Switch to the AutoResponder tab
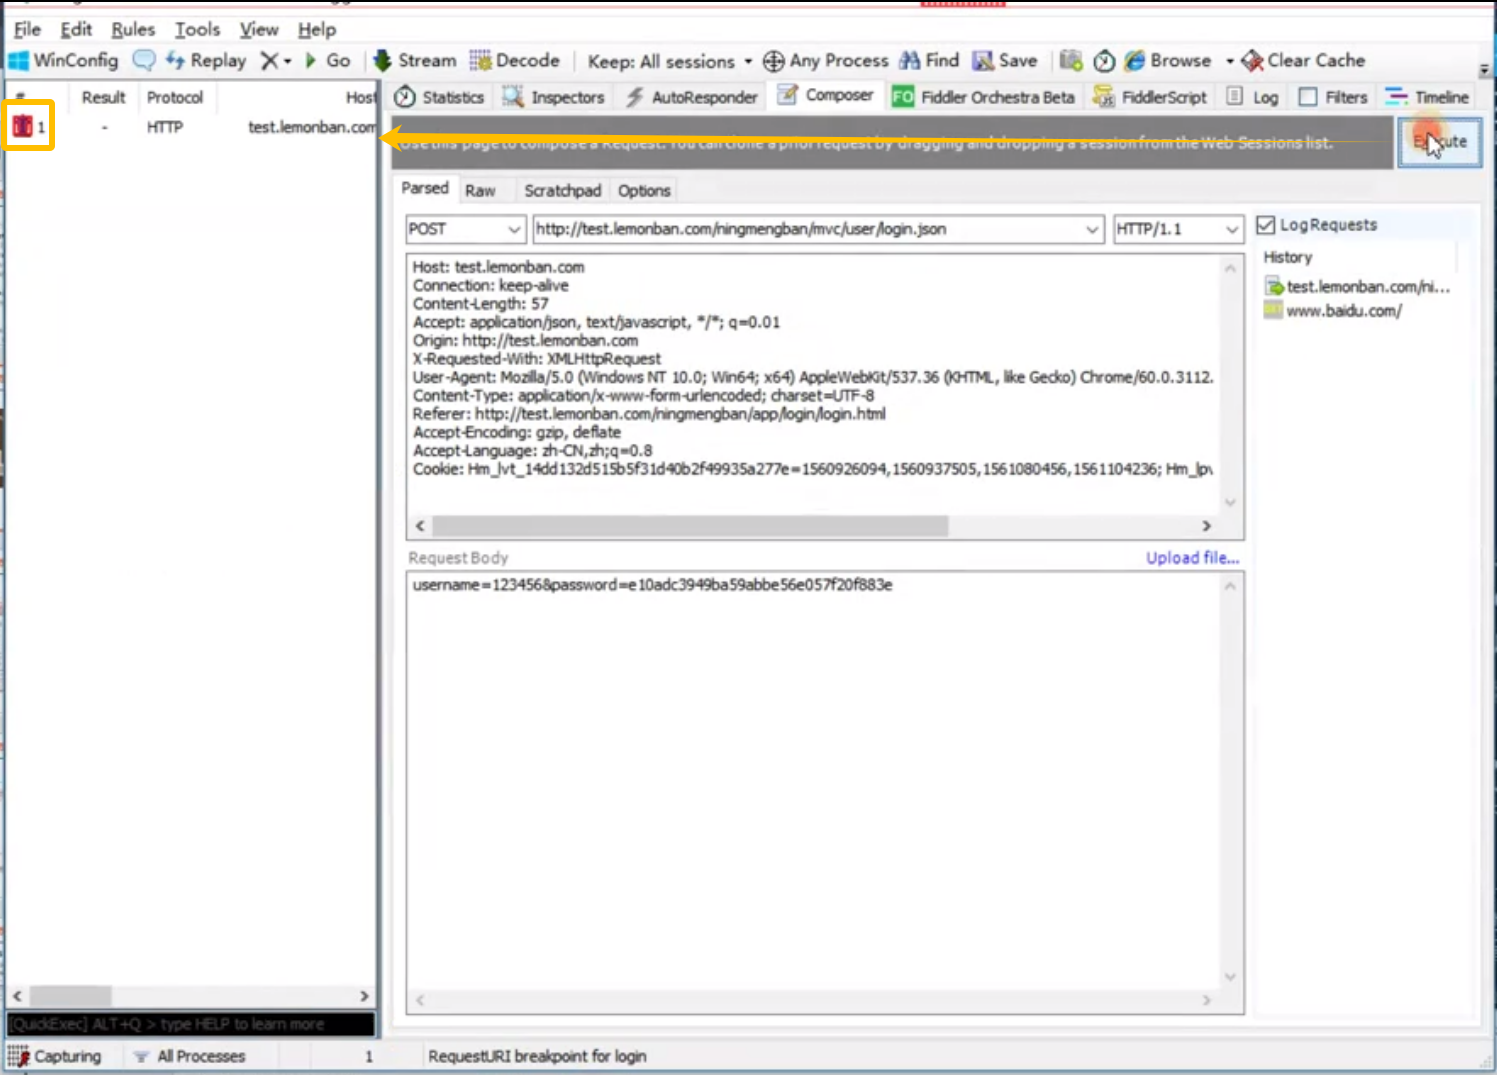 [691, 97]
